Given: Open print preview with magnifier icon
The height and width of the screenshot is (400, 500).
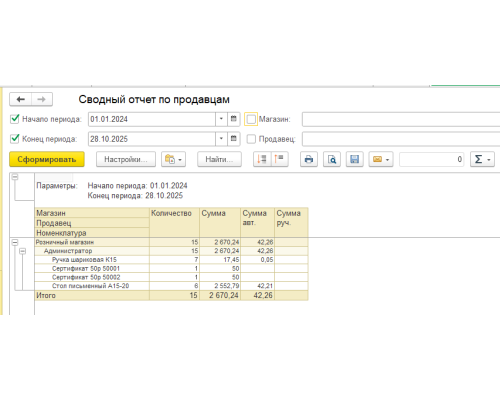Looking at the screenshot, I should (332, 159).
